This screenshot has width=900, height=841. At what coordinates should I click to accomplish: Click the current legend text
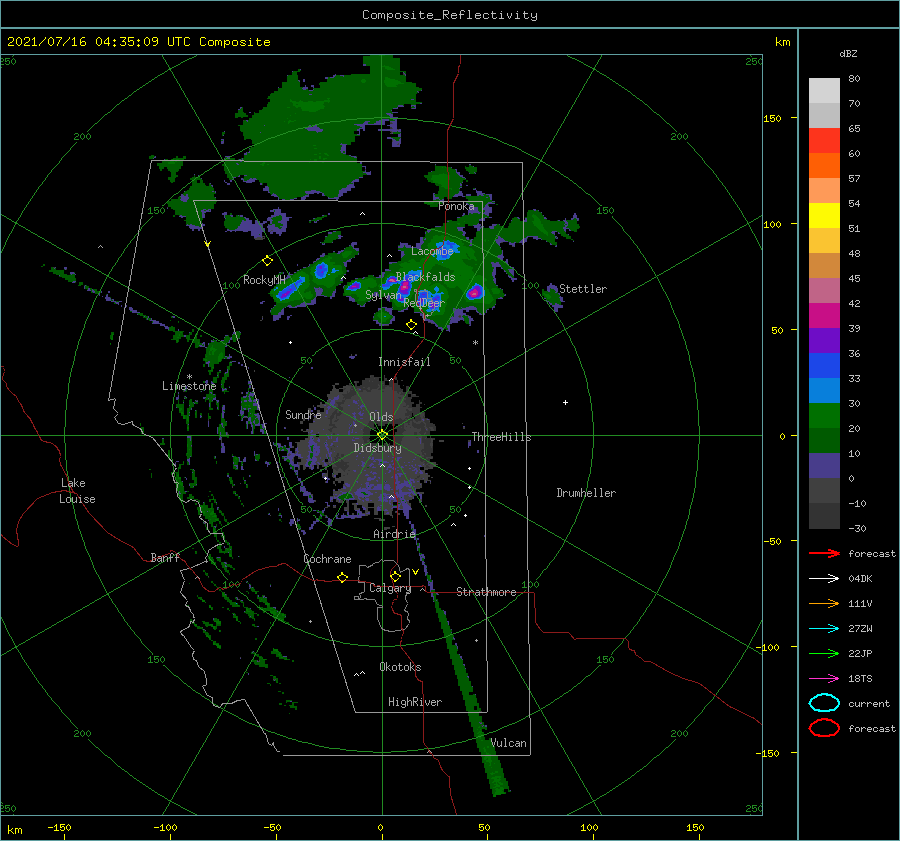pos(869,703)
